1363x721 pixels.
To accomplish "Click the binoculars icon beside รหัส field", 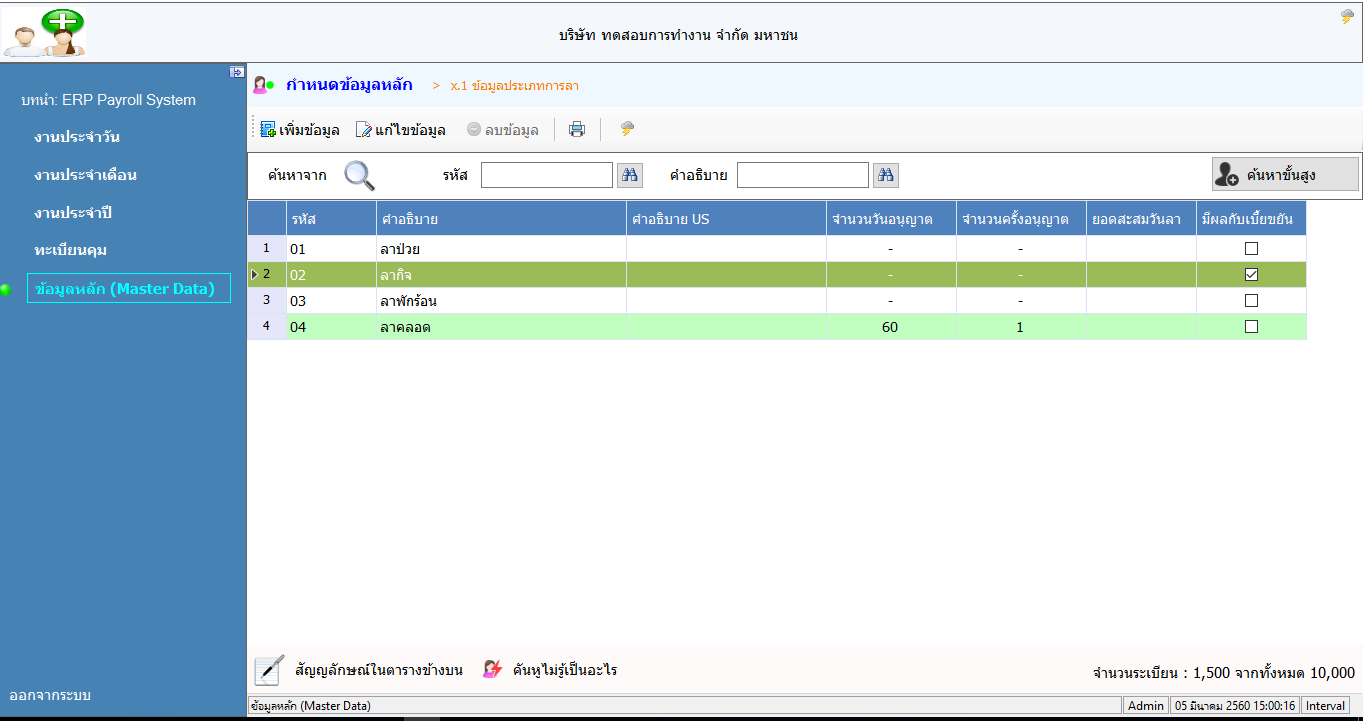I will [630, 175].
